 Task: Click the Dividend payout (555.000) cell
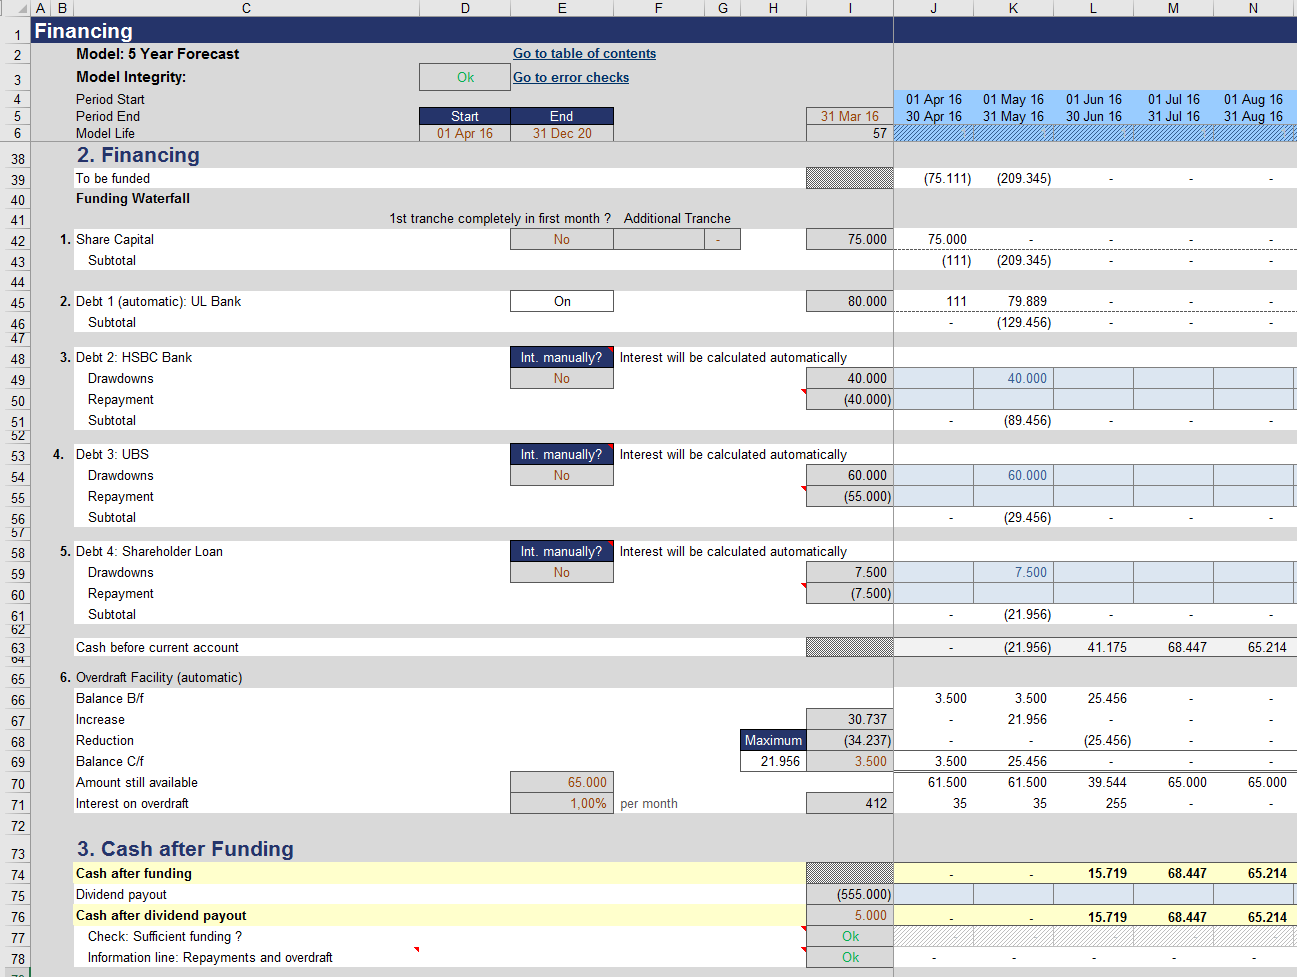[x=850, y=895]
